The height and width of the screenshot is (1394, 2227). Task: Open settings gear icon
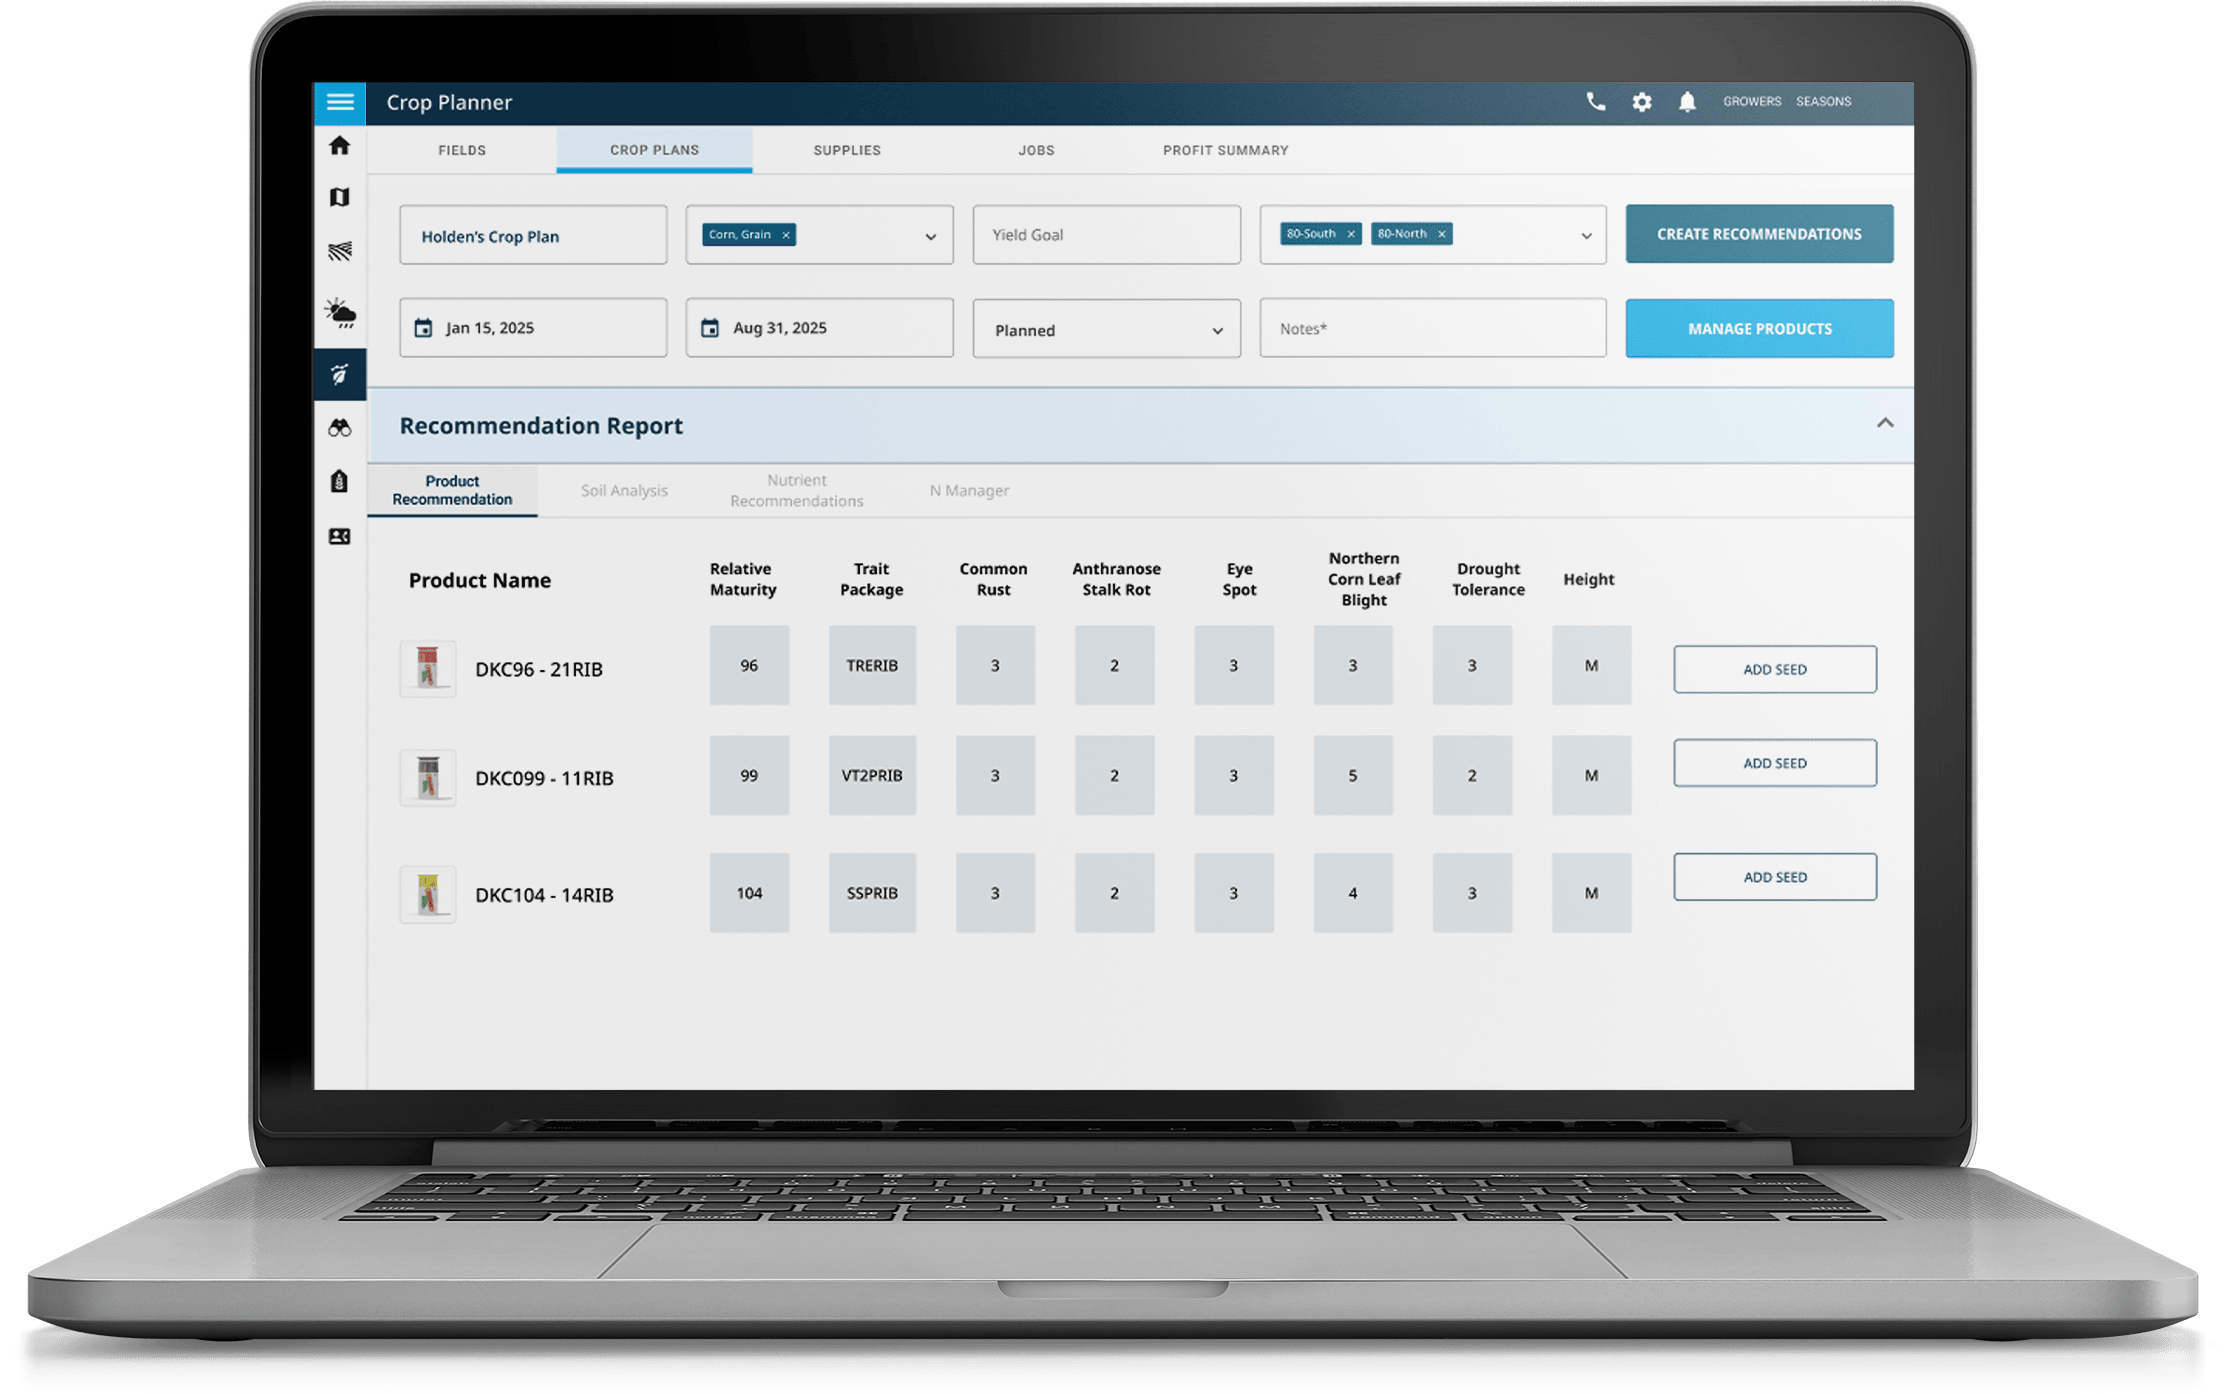(x=1642, y=102)
